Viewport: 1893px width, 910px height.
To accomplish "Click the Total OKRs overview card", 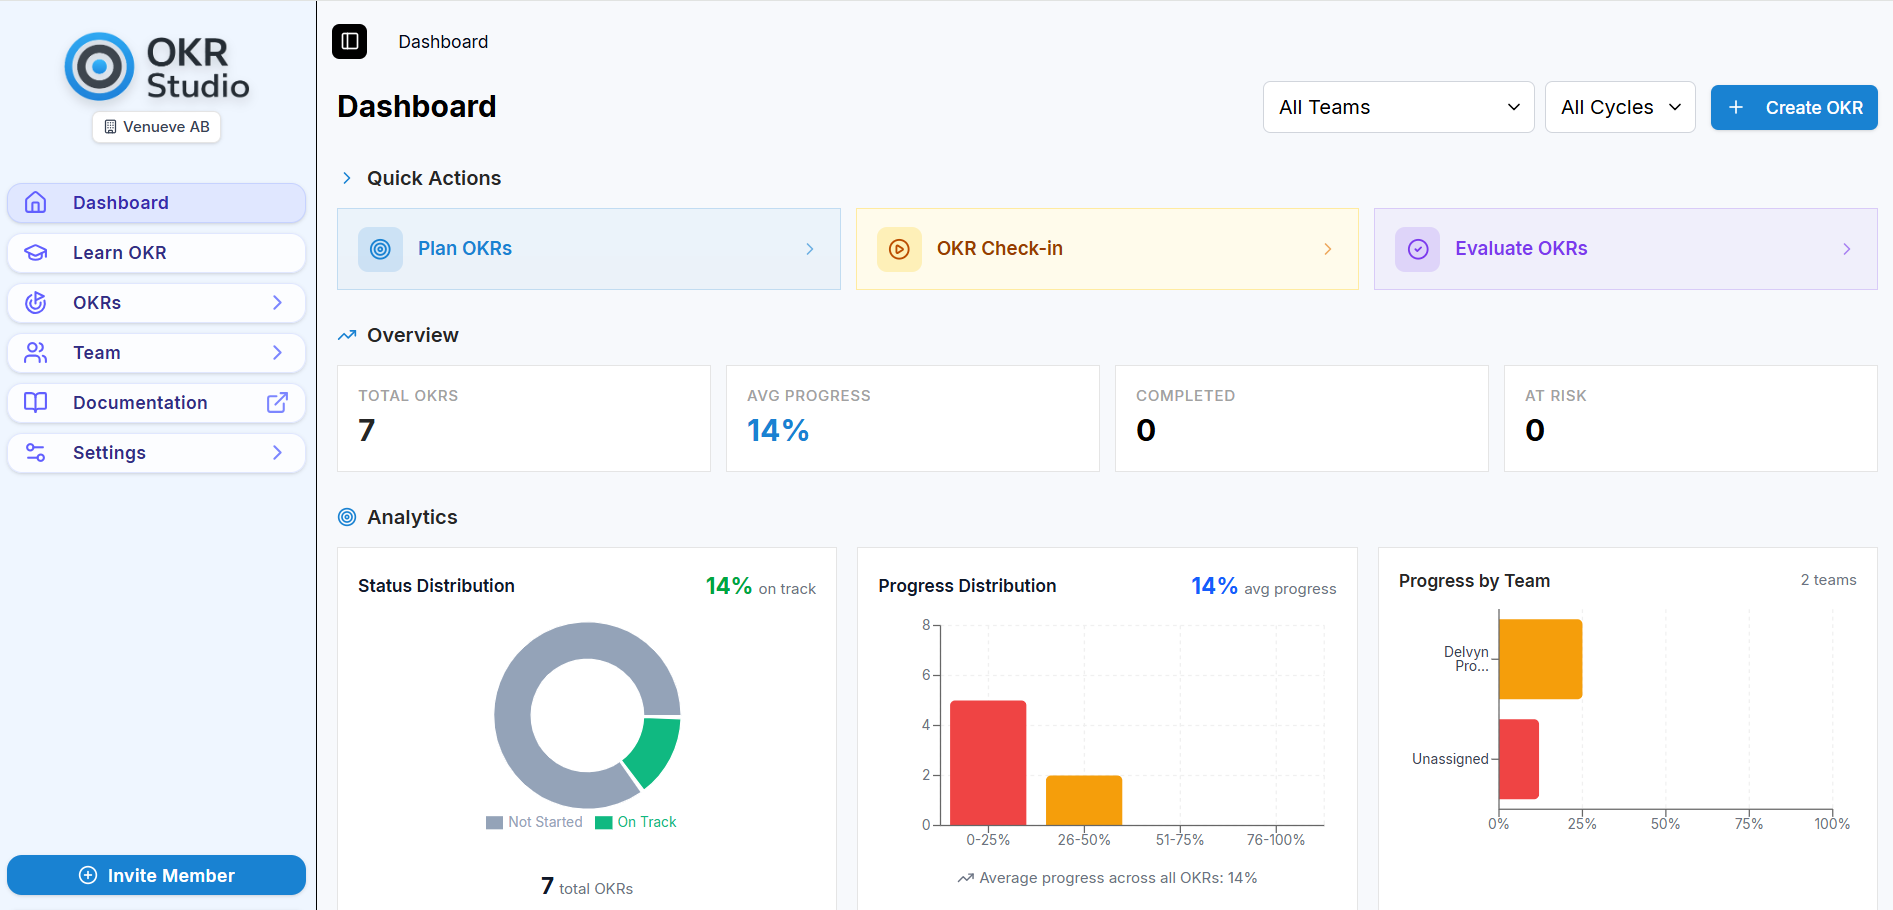I will (524, 418).
